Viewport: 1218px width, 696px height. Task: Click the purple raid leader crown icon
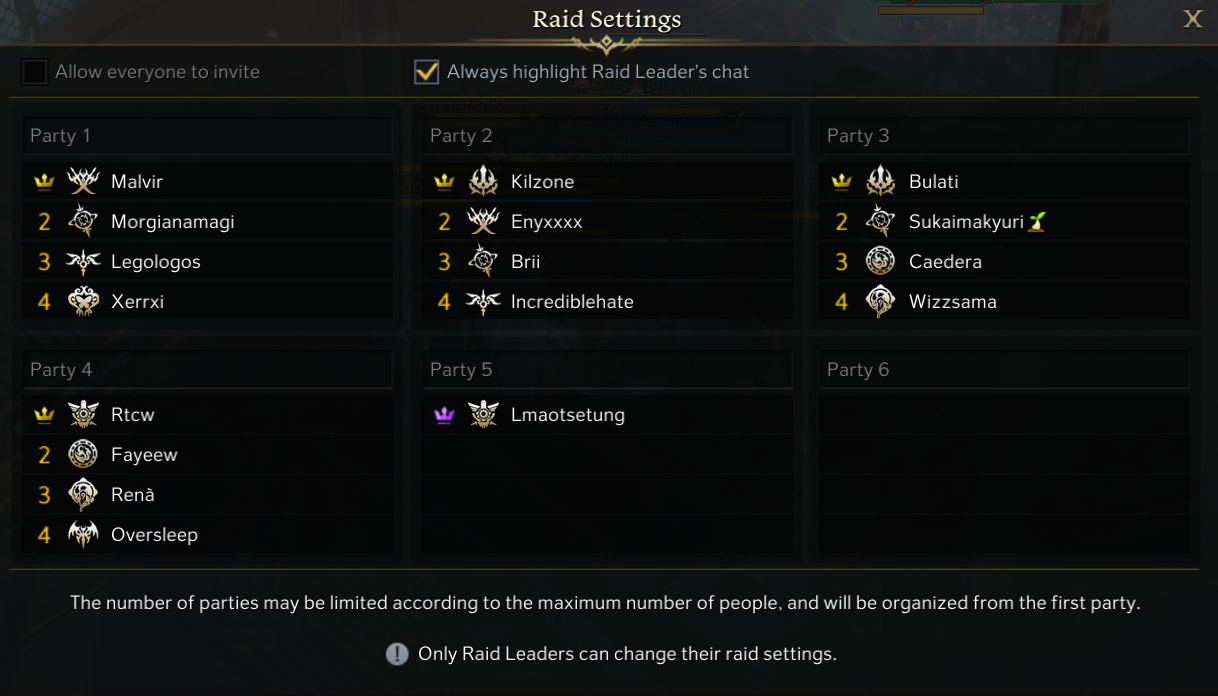click(444, 415)
